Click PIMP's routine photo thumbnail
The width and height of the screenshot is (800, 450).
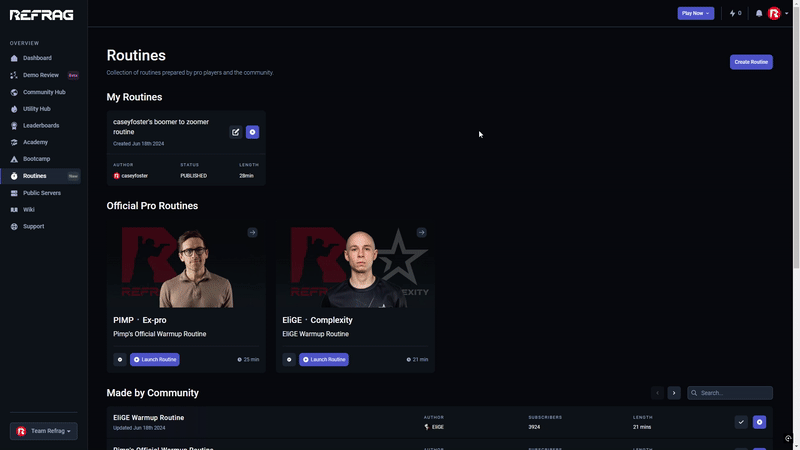[x=186, y=265]
